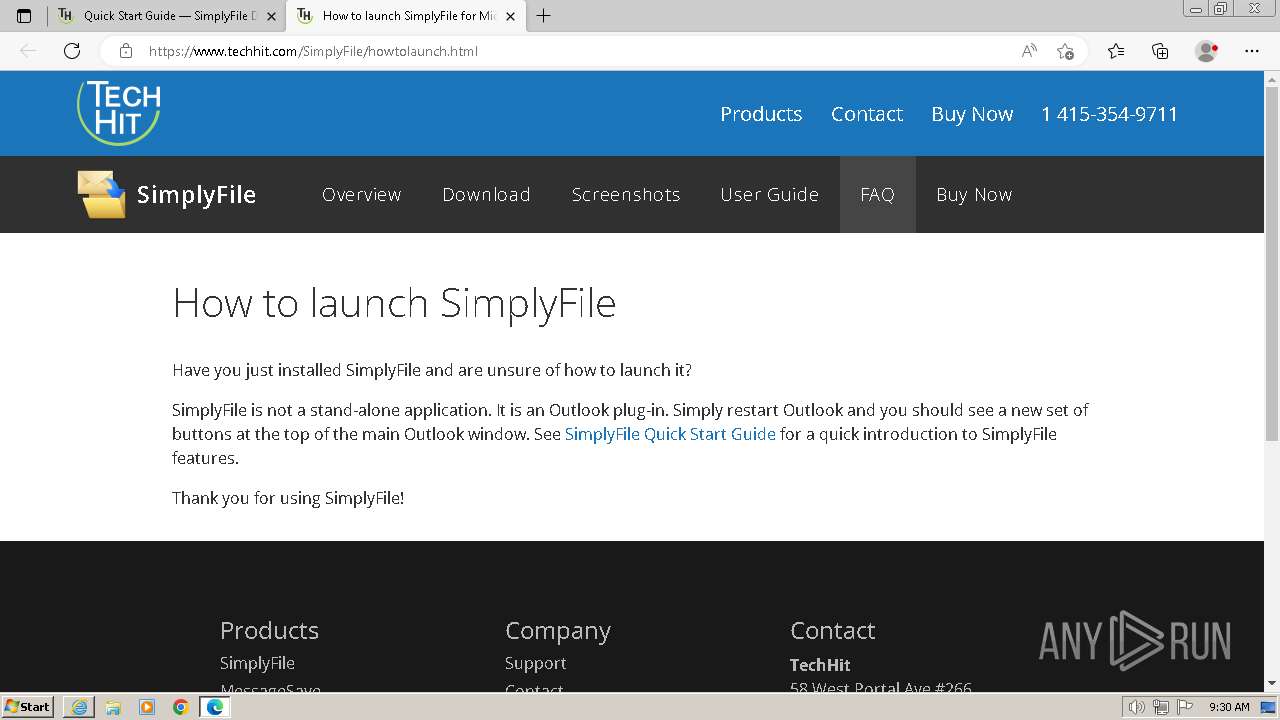Viewport: 1280px width, 720px height.
Task: Open the Favorites list icon
Action: point(1116,51)
